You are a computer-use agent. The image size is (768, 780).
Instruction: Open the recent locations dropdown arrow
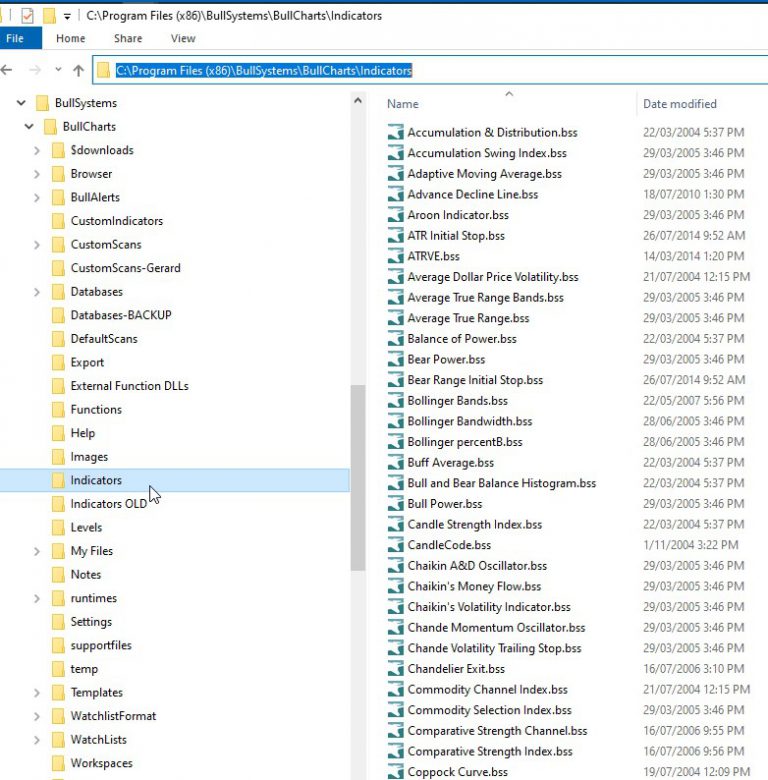click(x=58, y=70)
